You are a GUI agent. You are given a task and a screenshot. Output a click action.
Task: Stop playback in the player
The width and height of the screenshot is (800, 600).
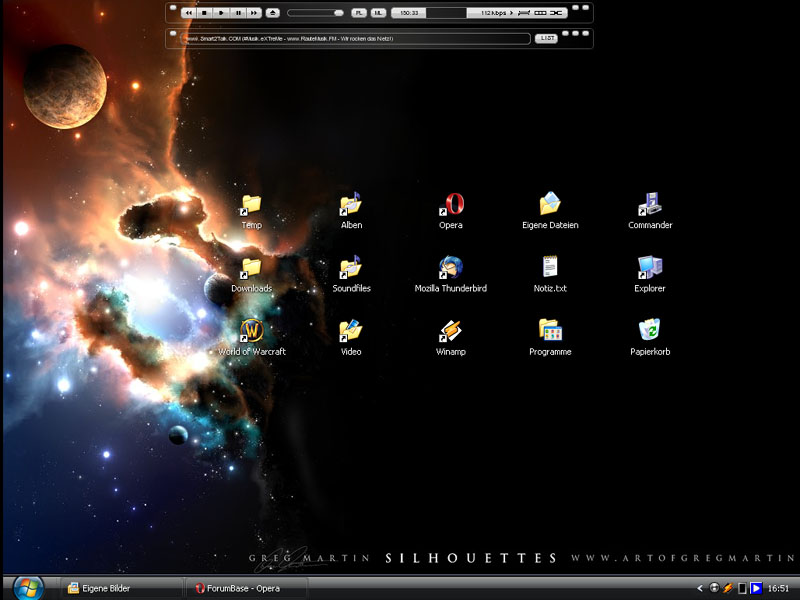tap(205, 13)
